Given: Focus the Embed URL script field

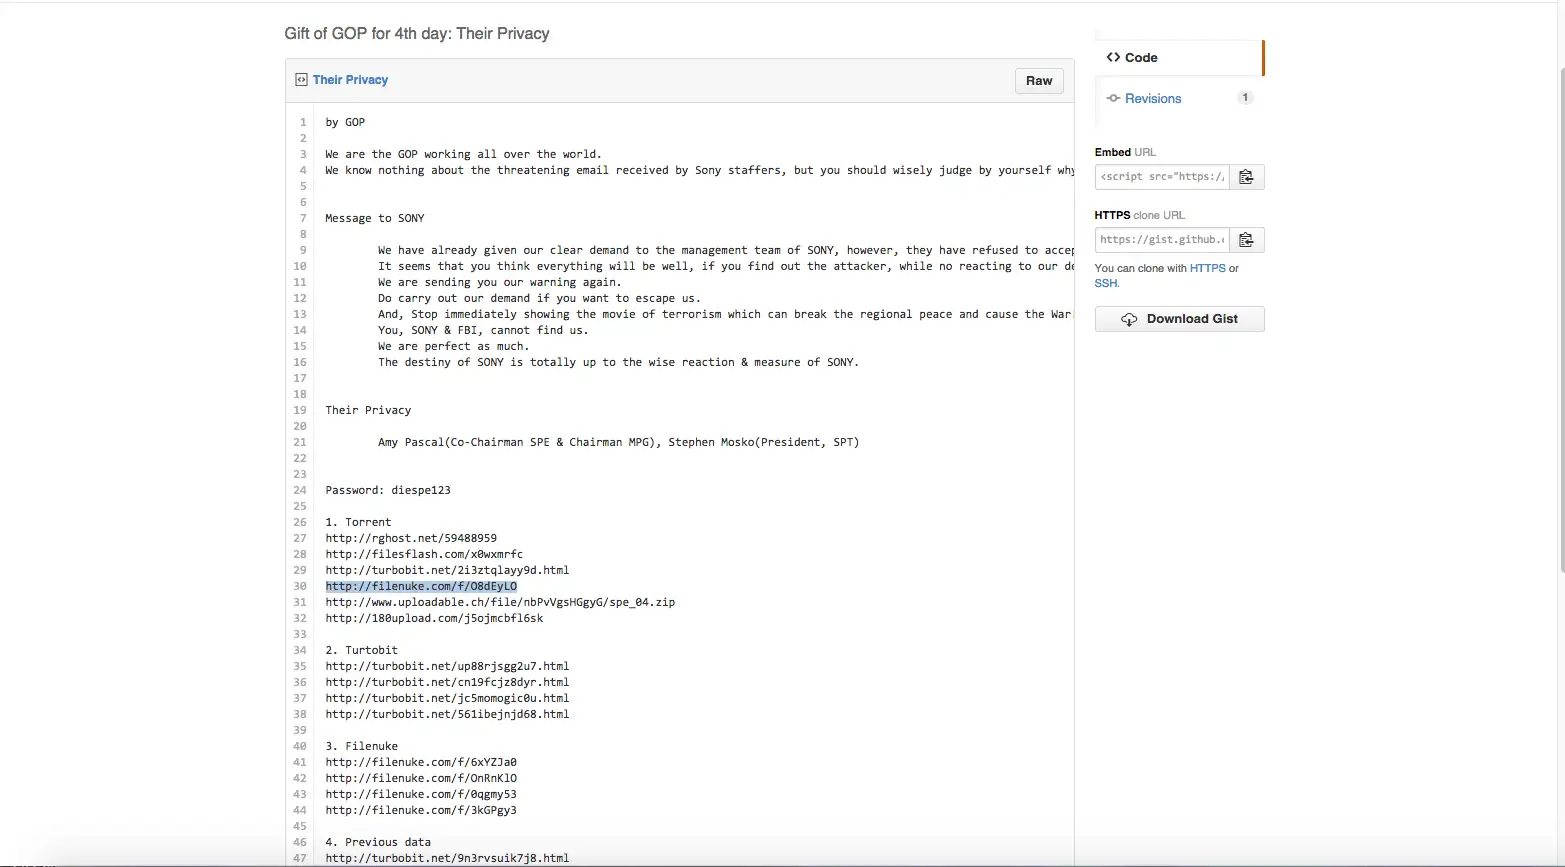Looking at the screenshot, I should coord(1162,177).
